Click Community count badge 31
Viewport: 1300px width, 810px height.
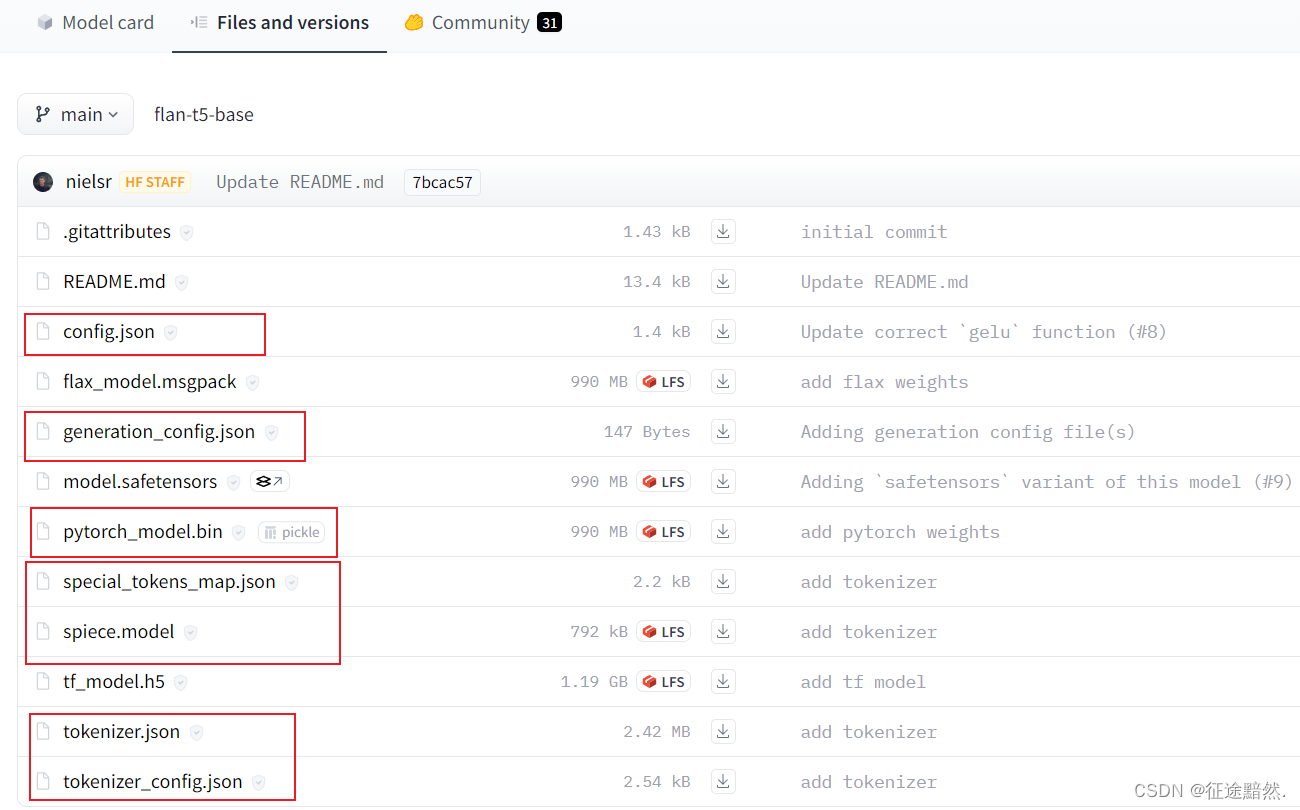549,22
